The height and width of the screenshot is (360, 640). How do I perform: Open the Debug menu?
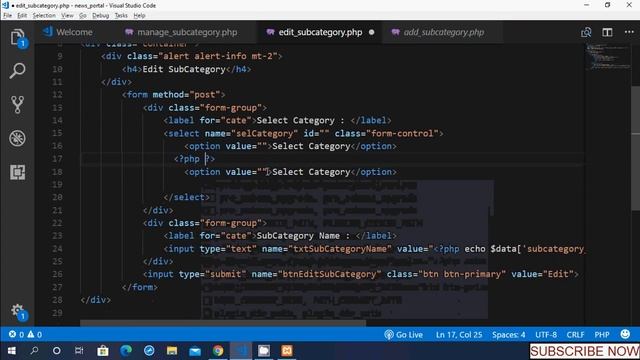click(x=100, y=16)
